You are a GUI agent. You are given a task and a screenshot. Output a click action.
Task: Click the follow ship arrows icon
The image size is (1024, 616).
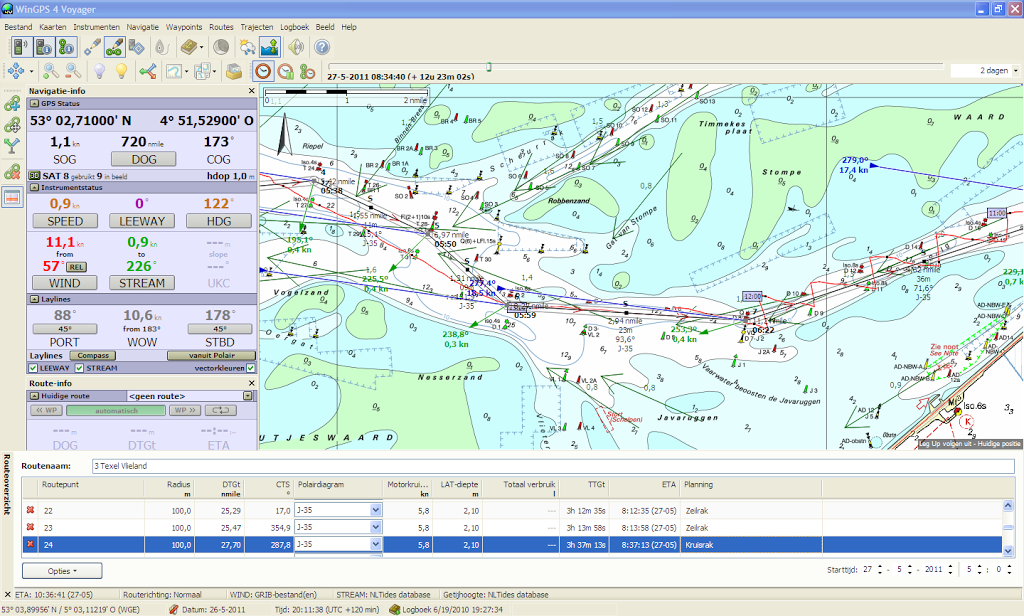(148, 71)
